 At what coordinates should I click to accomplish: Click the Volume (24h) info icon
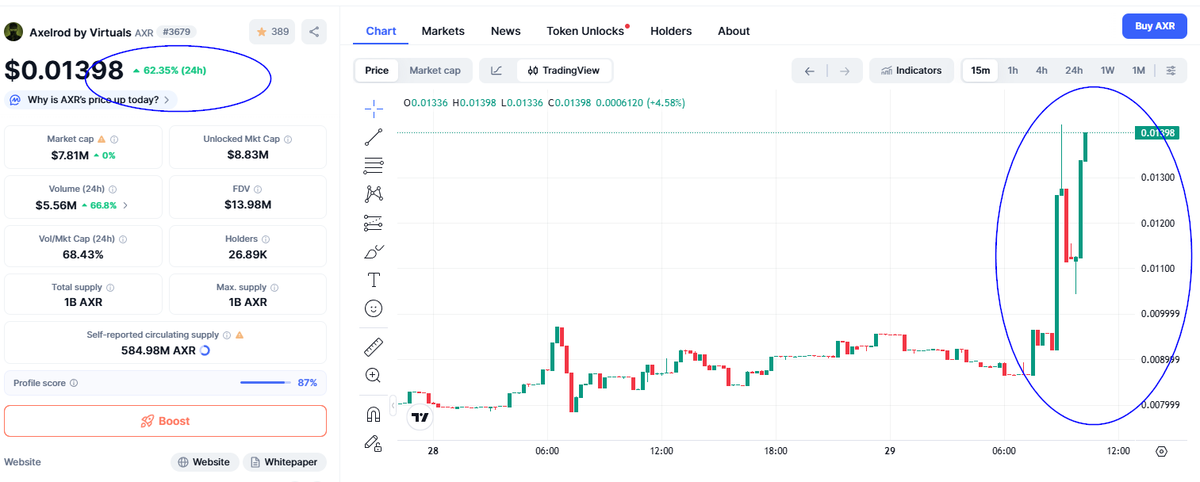(x=111, y=189)
